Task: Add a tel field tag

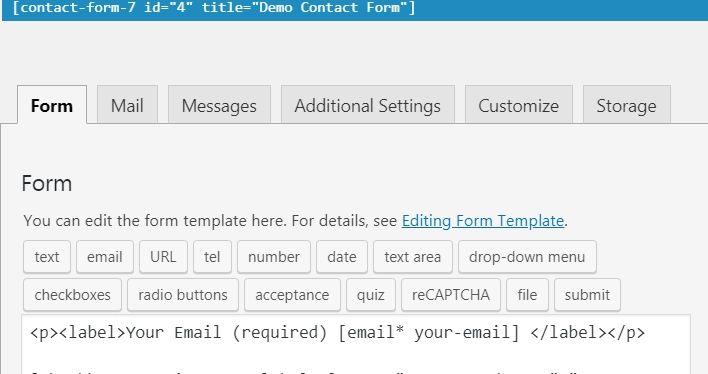Action: (212, 257)
